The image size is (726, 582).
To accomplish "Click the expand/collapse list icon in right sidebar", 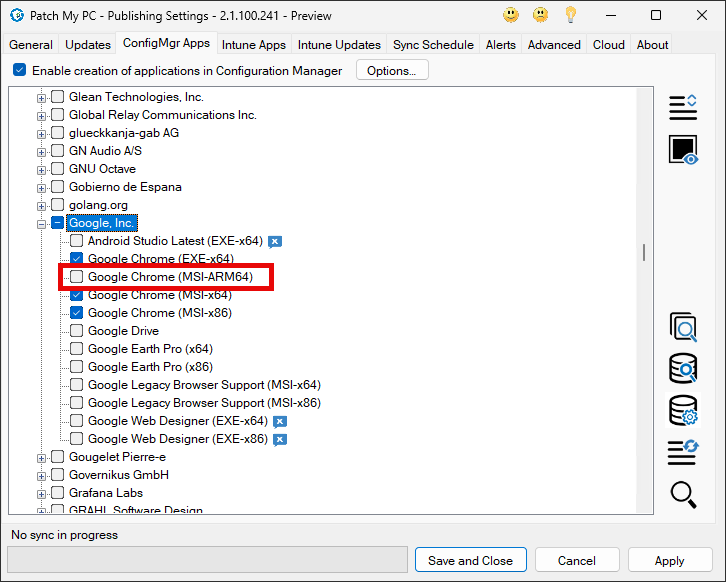I will (x=683, y=107).
